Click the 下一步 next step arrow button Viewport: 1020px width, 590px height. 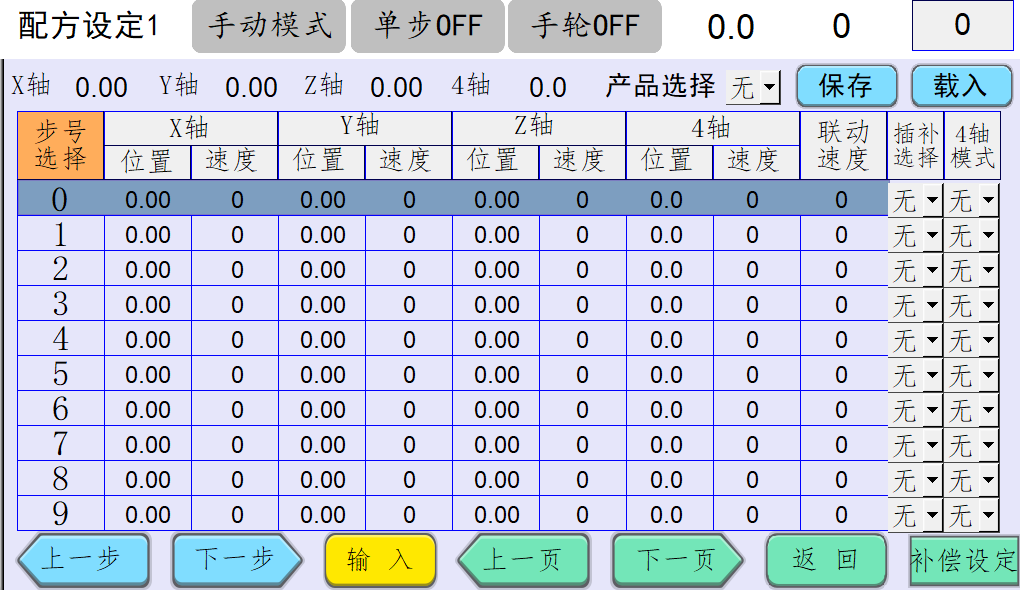point(236,559)
